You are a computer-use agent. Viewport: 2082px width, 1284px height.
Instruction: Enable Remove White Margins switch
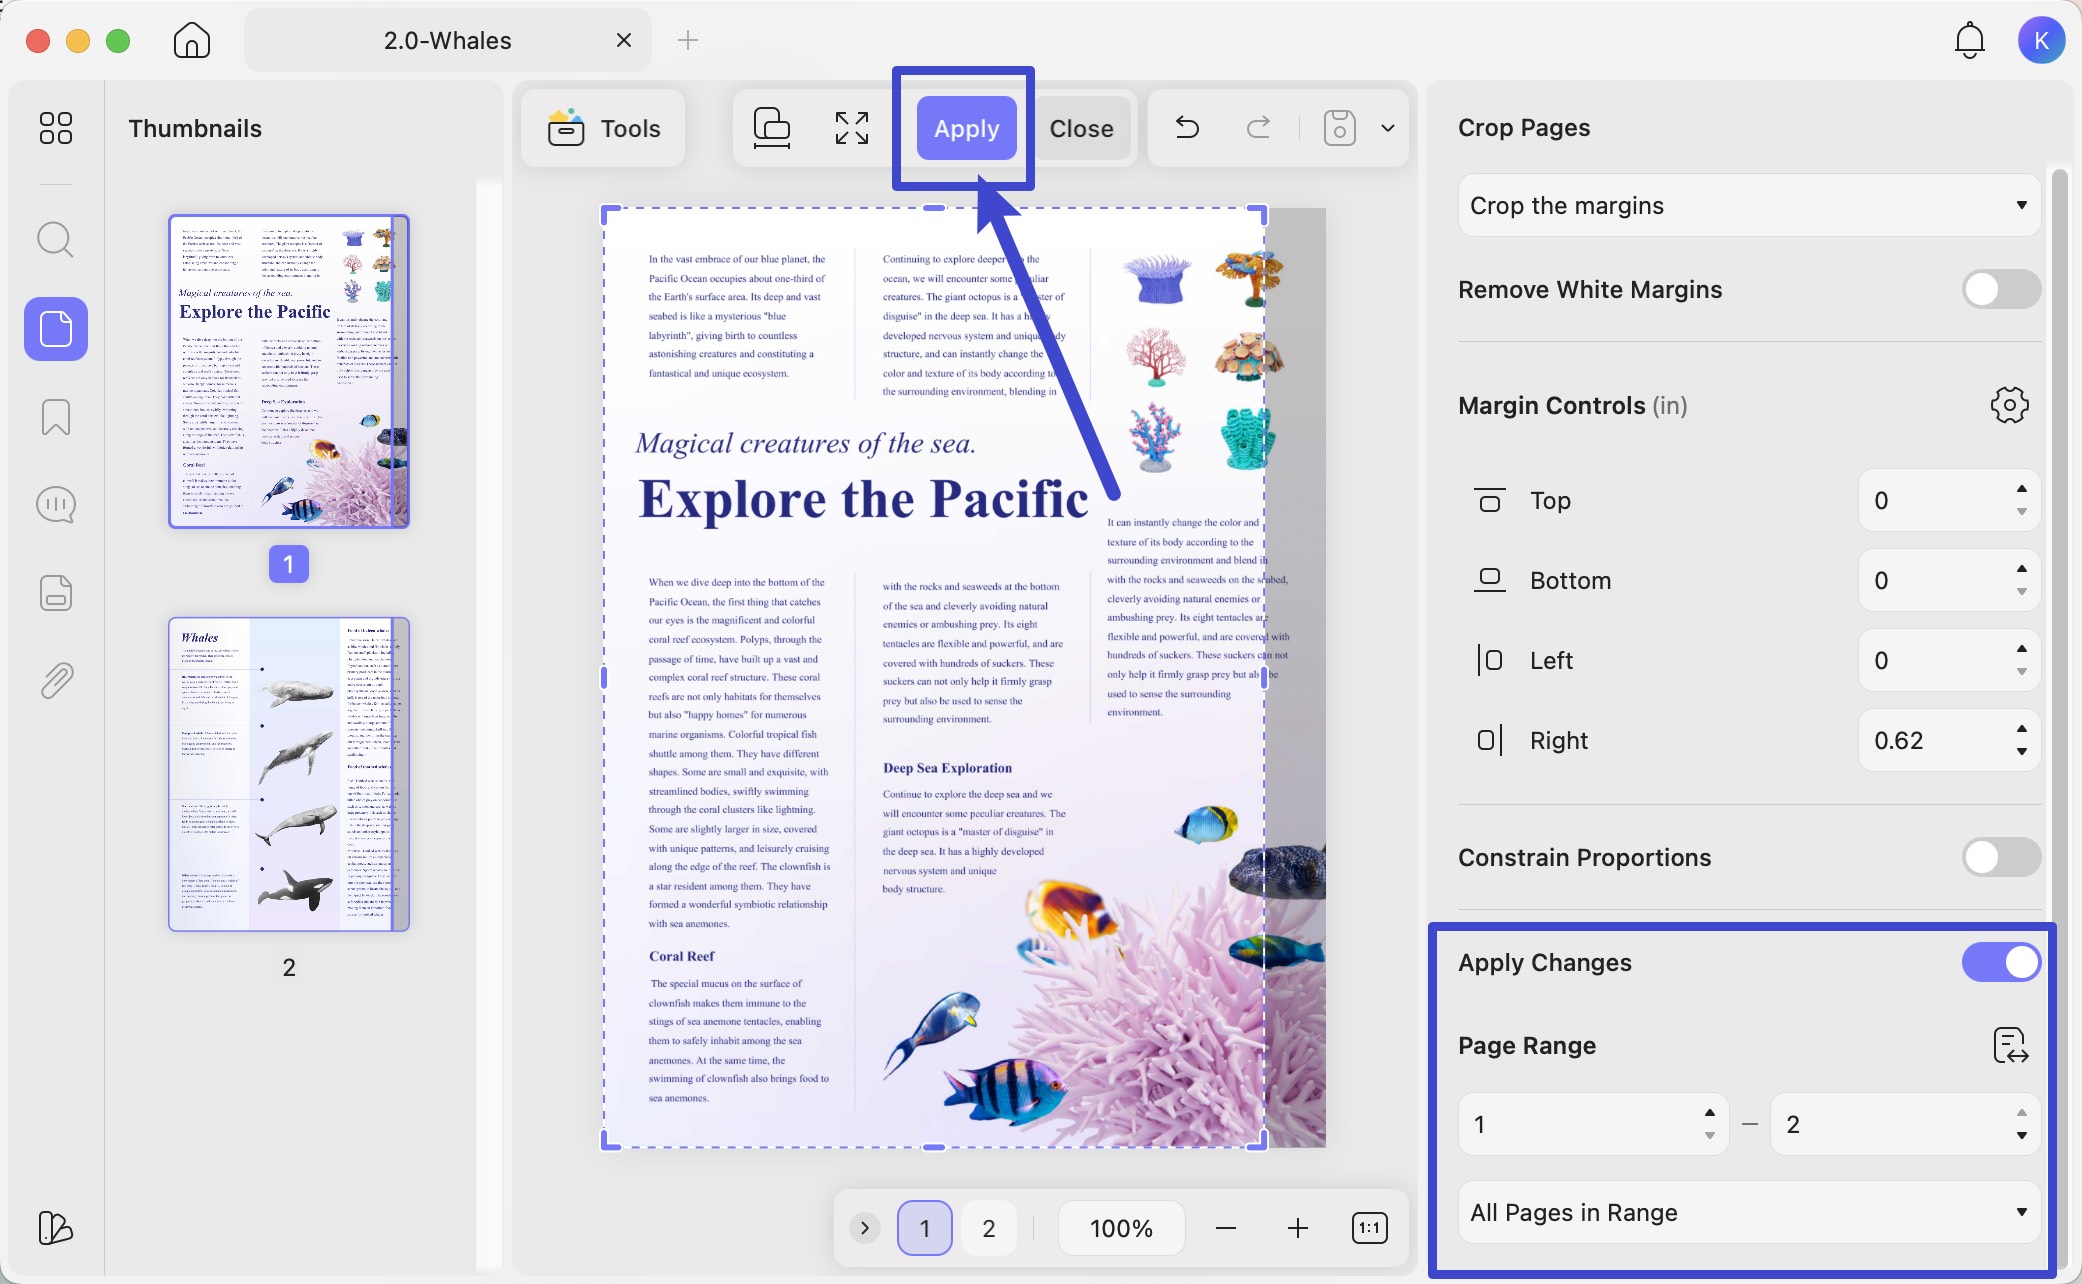(x=2001, y=290)
